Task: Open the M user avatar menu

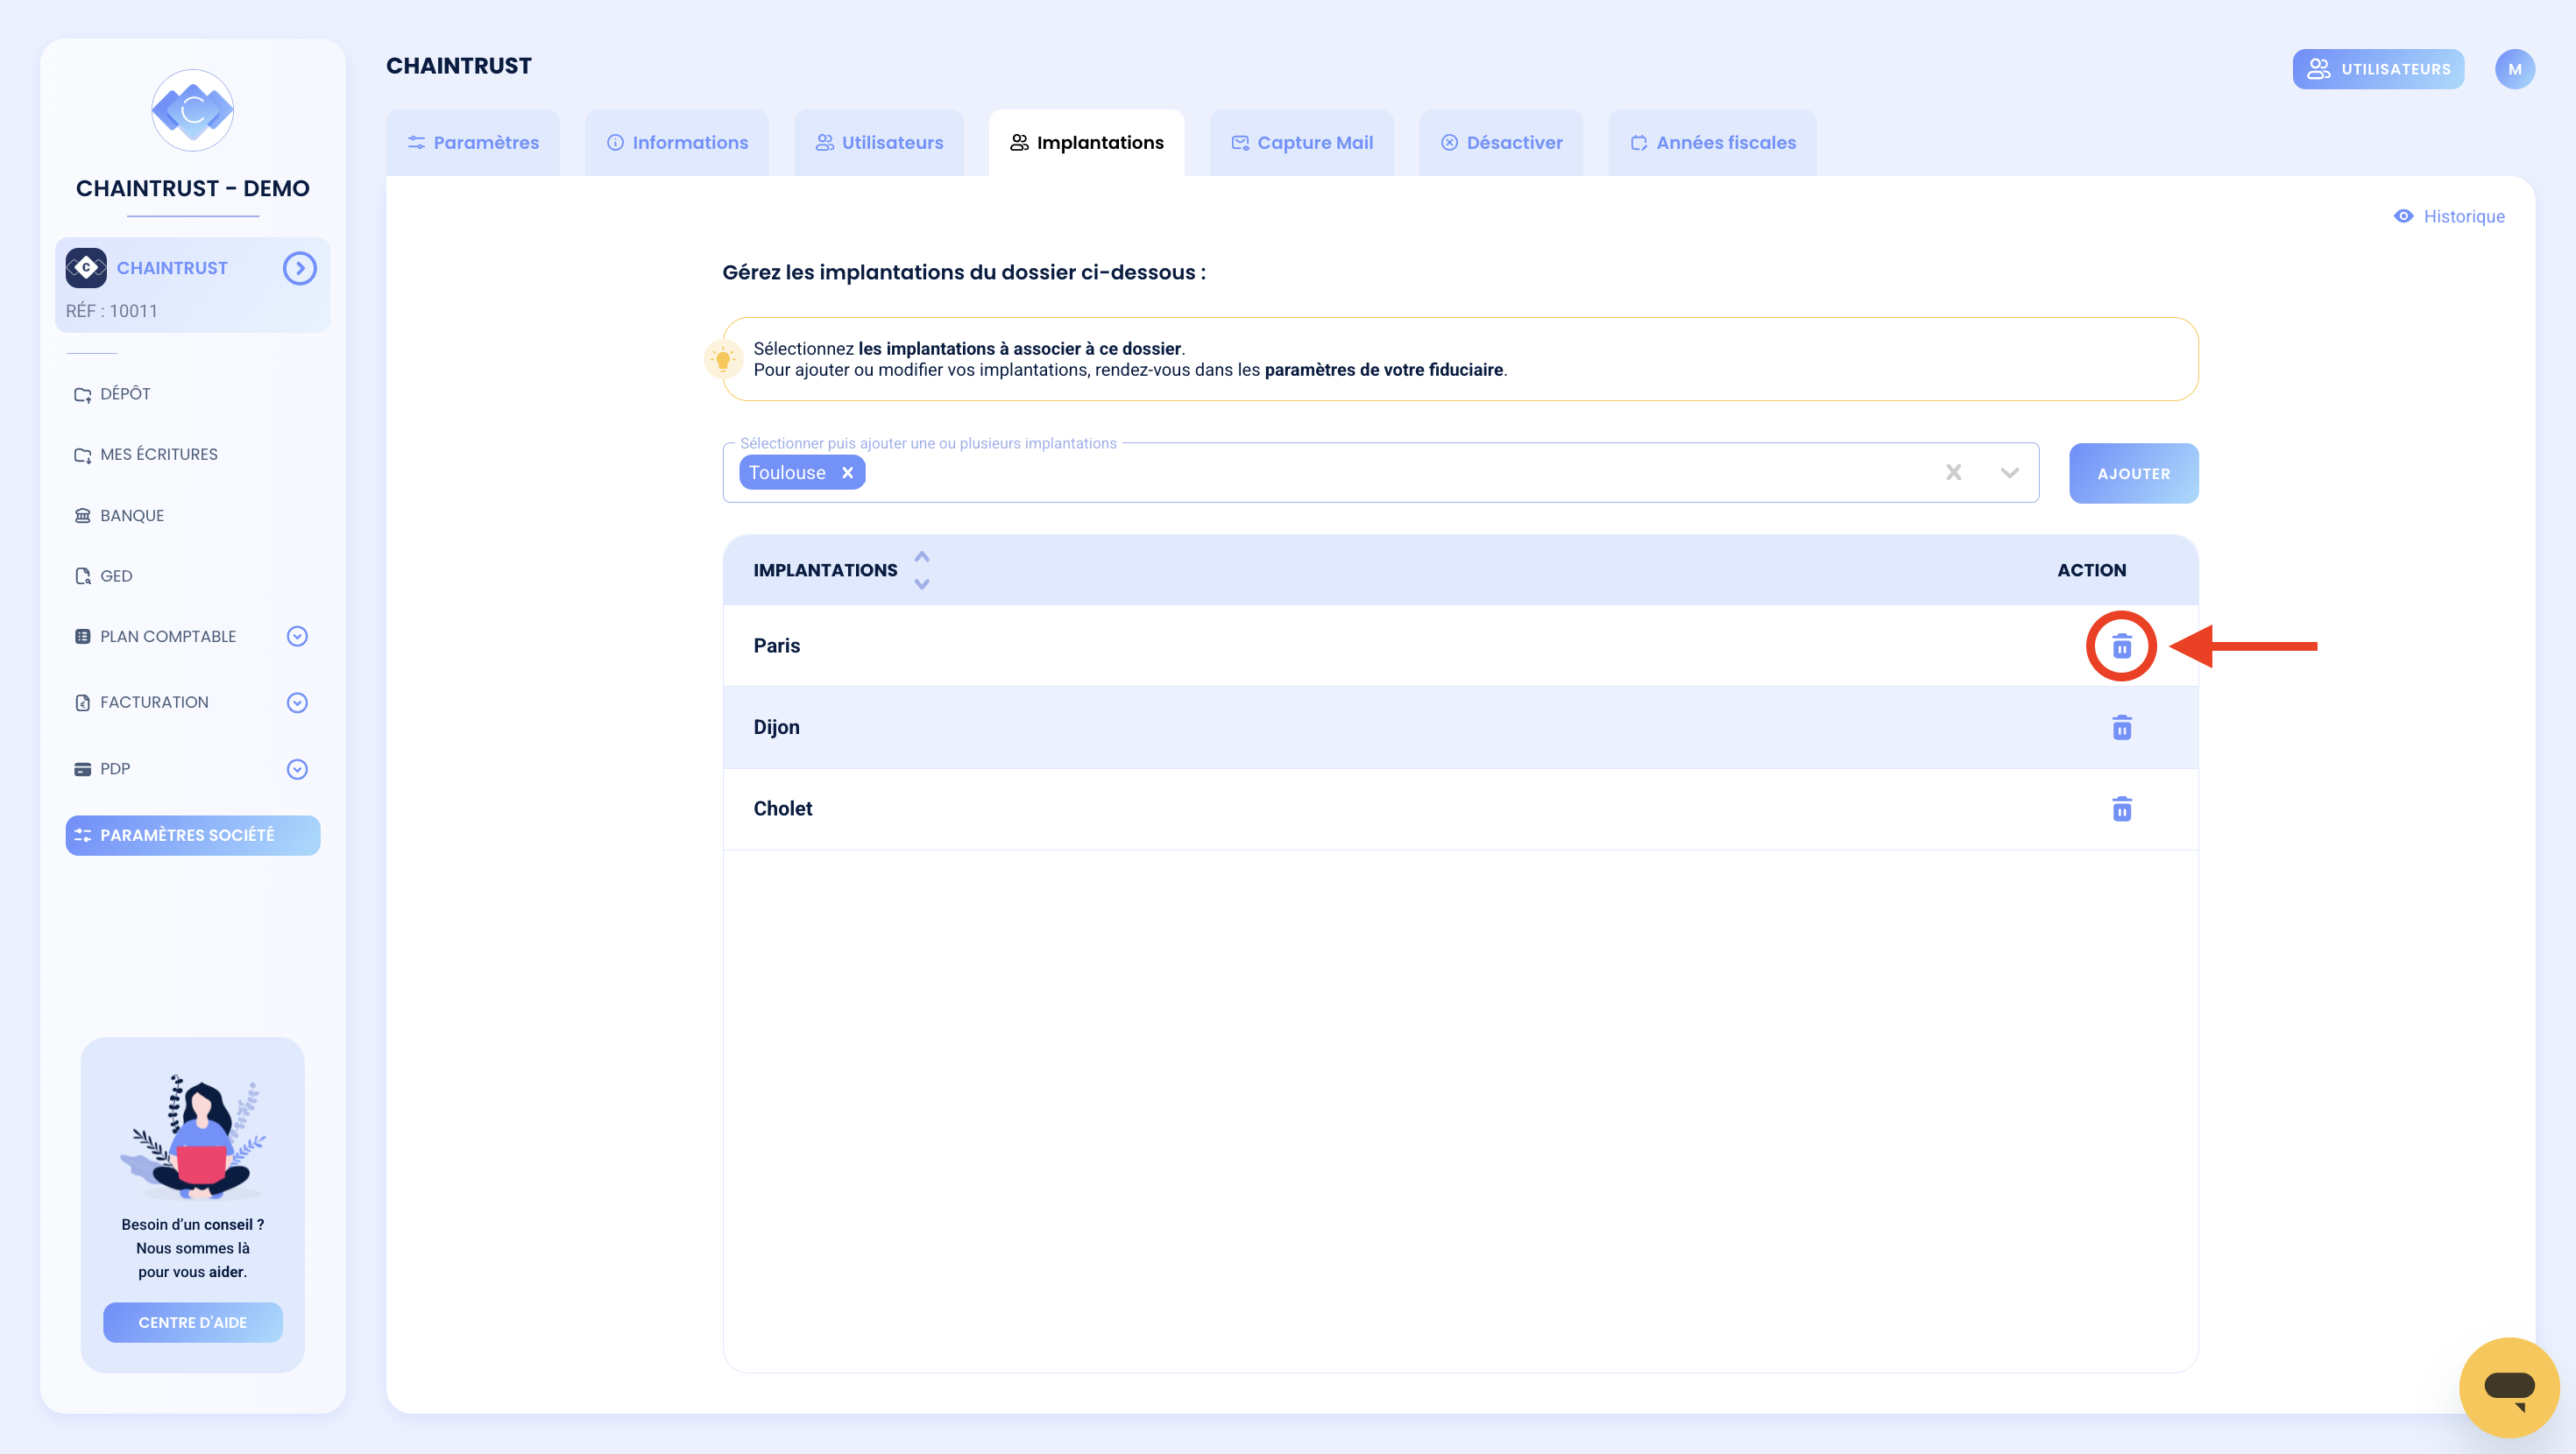Action: point(2514,69)
